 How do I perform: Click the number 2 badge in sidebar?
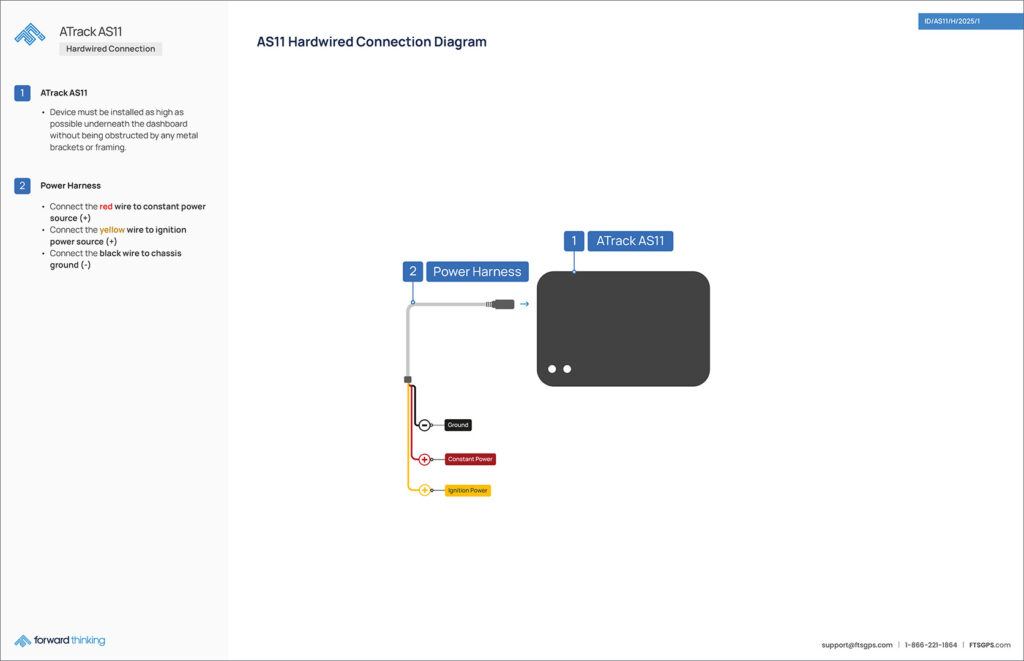[22, 186]
